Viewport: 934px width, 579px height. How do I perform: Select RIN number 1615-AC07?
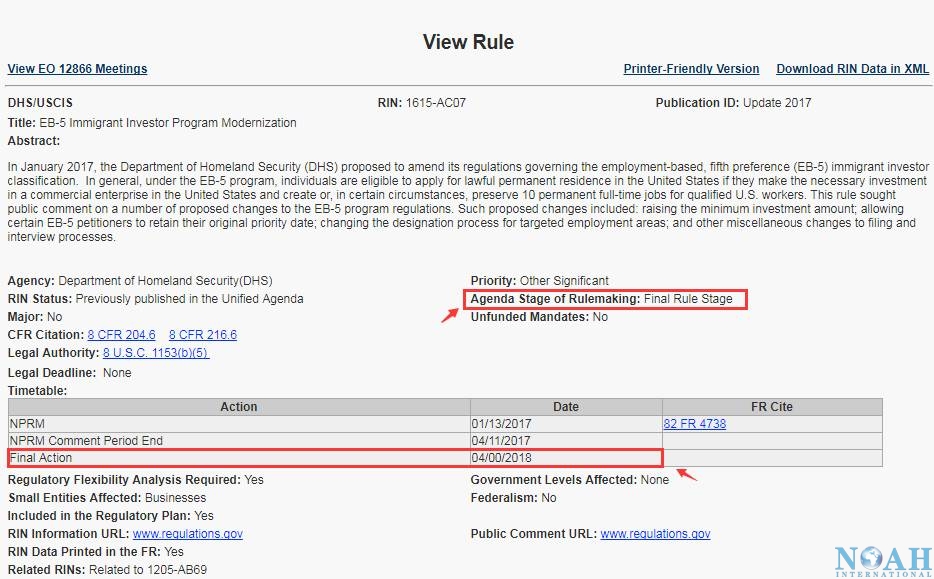tap(436, 102)
